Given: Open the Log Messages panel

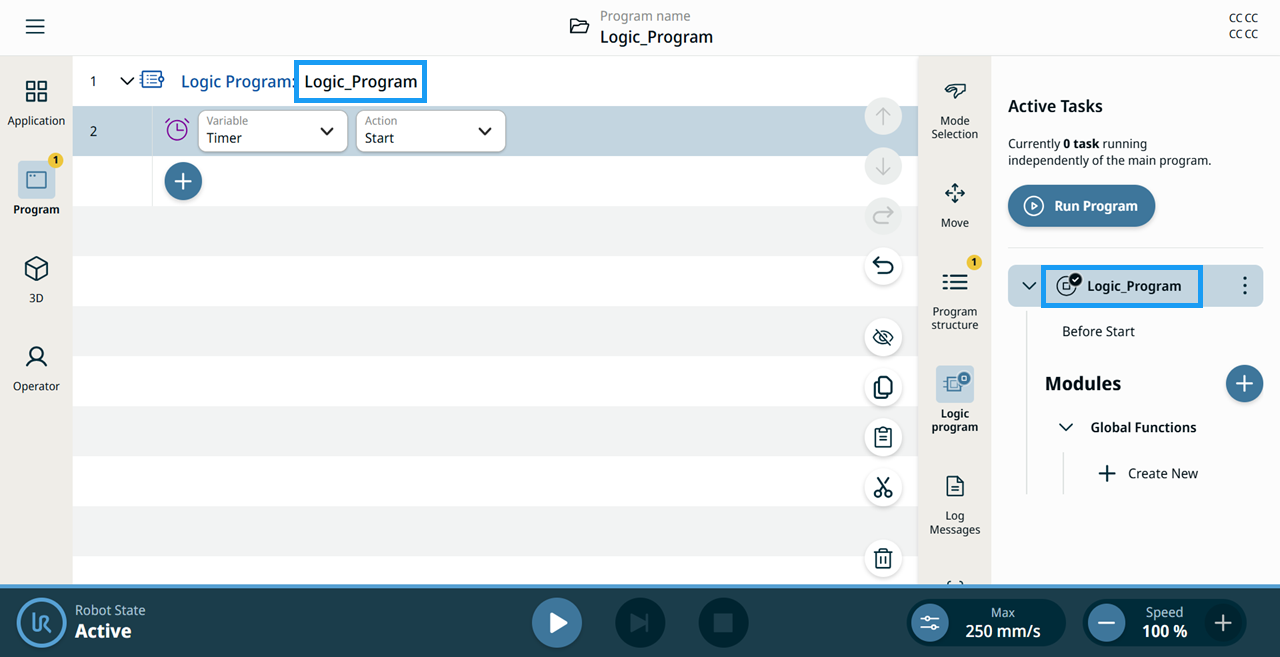Looking at the screenshot, I should point(954,505).
